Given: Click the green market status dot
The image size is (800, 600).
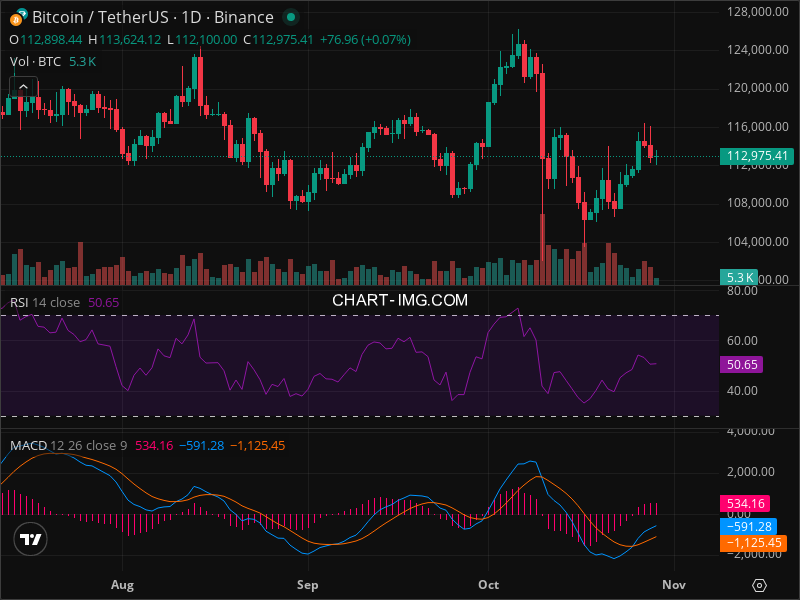Looking at the screenshot, I should pos(290,17).
